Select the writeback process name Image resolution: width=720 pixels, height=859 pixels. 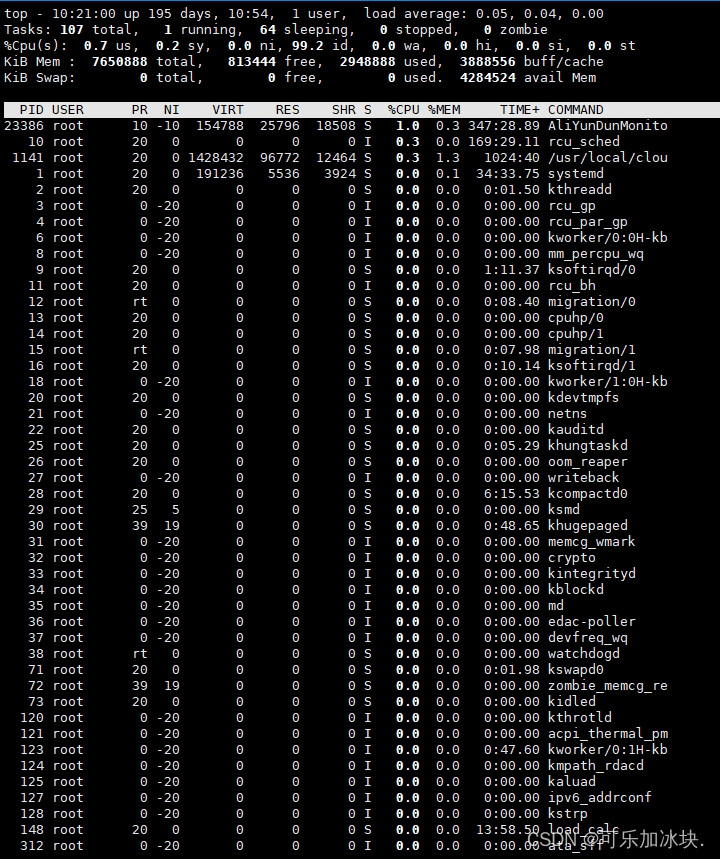(x=584, y=477)
